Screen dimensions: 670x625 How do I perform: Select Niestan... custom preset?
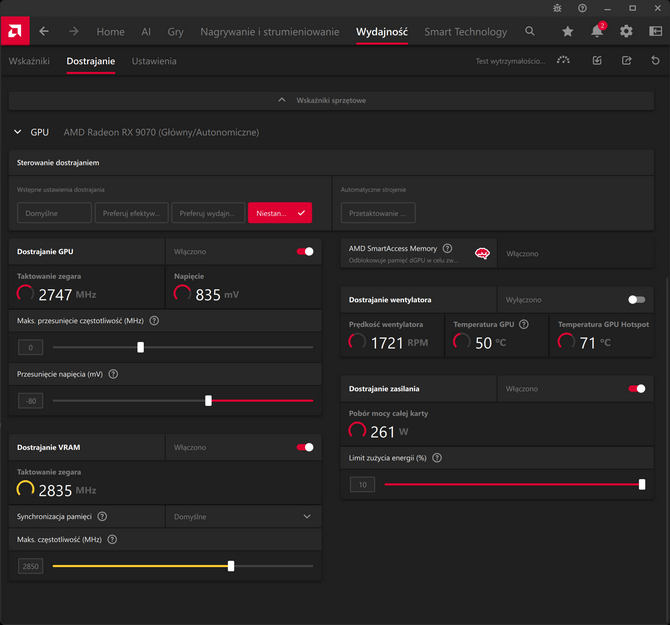[x=280, y=213]
